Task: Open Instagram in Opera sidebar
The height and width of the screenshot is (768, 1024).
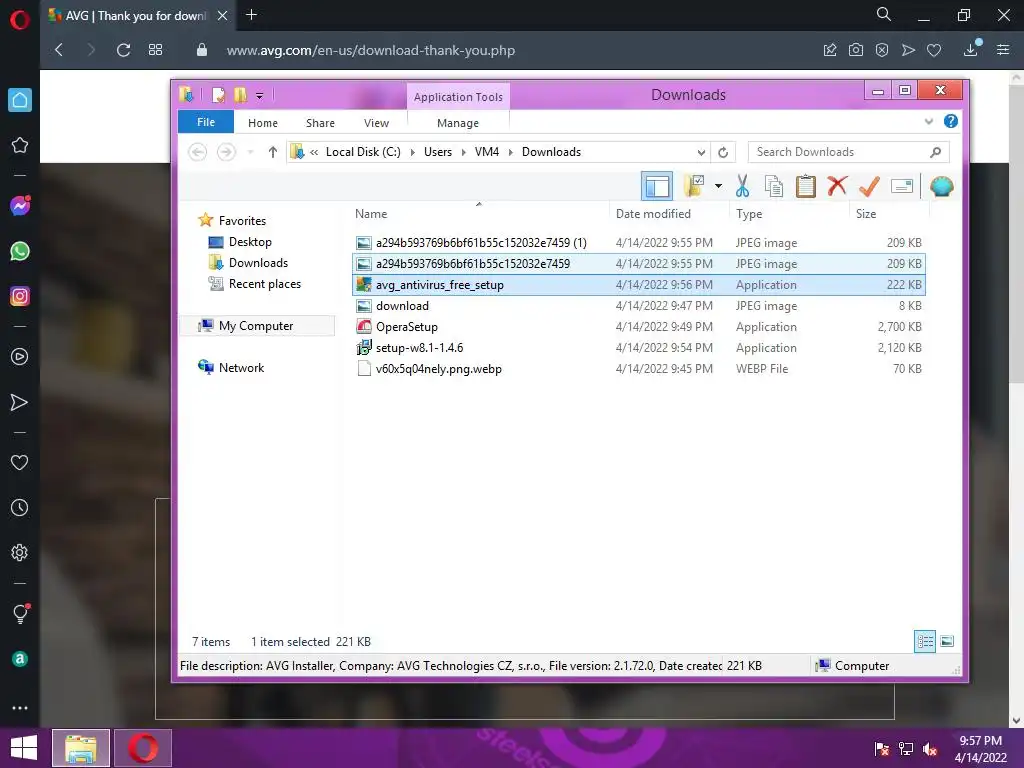Action: coord(20,296)
